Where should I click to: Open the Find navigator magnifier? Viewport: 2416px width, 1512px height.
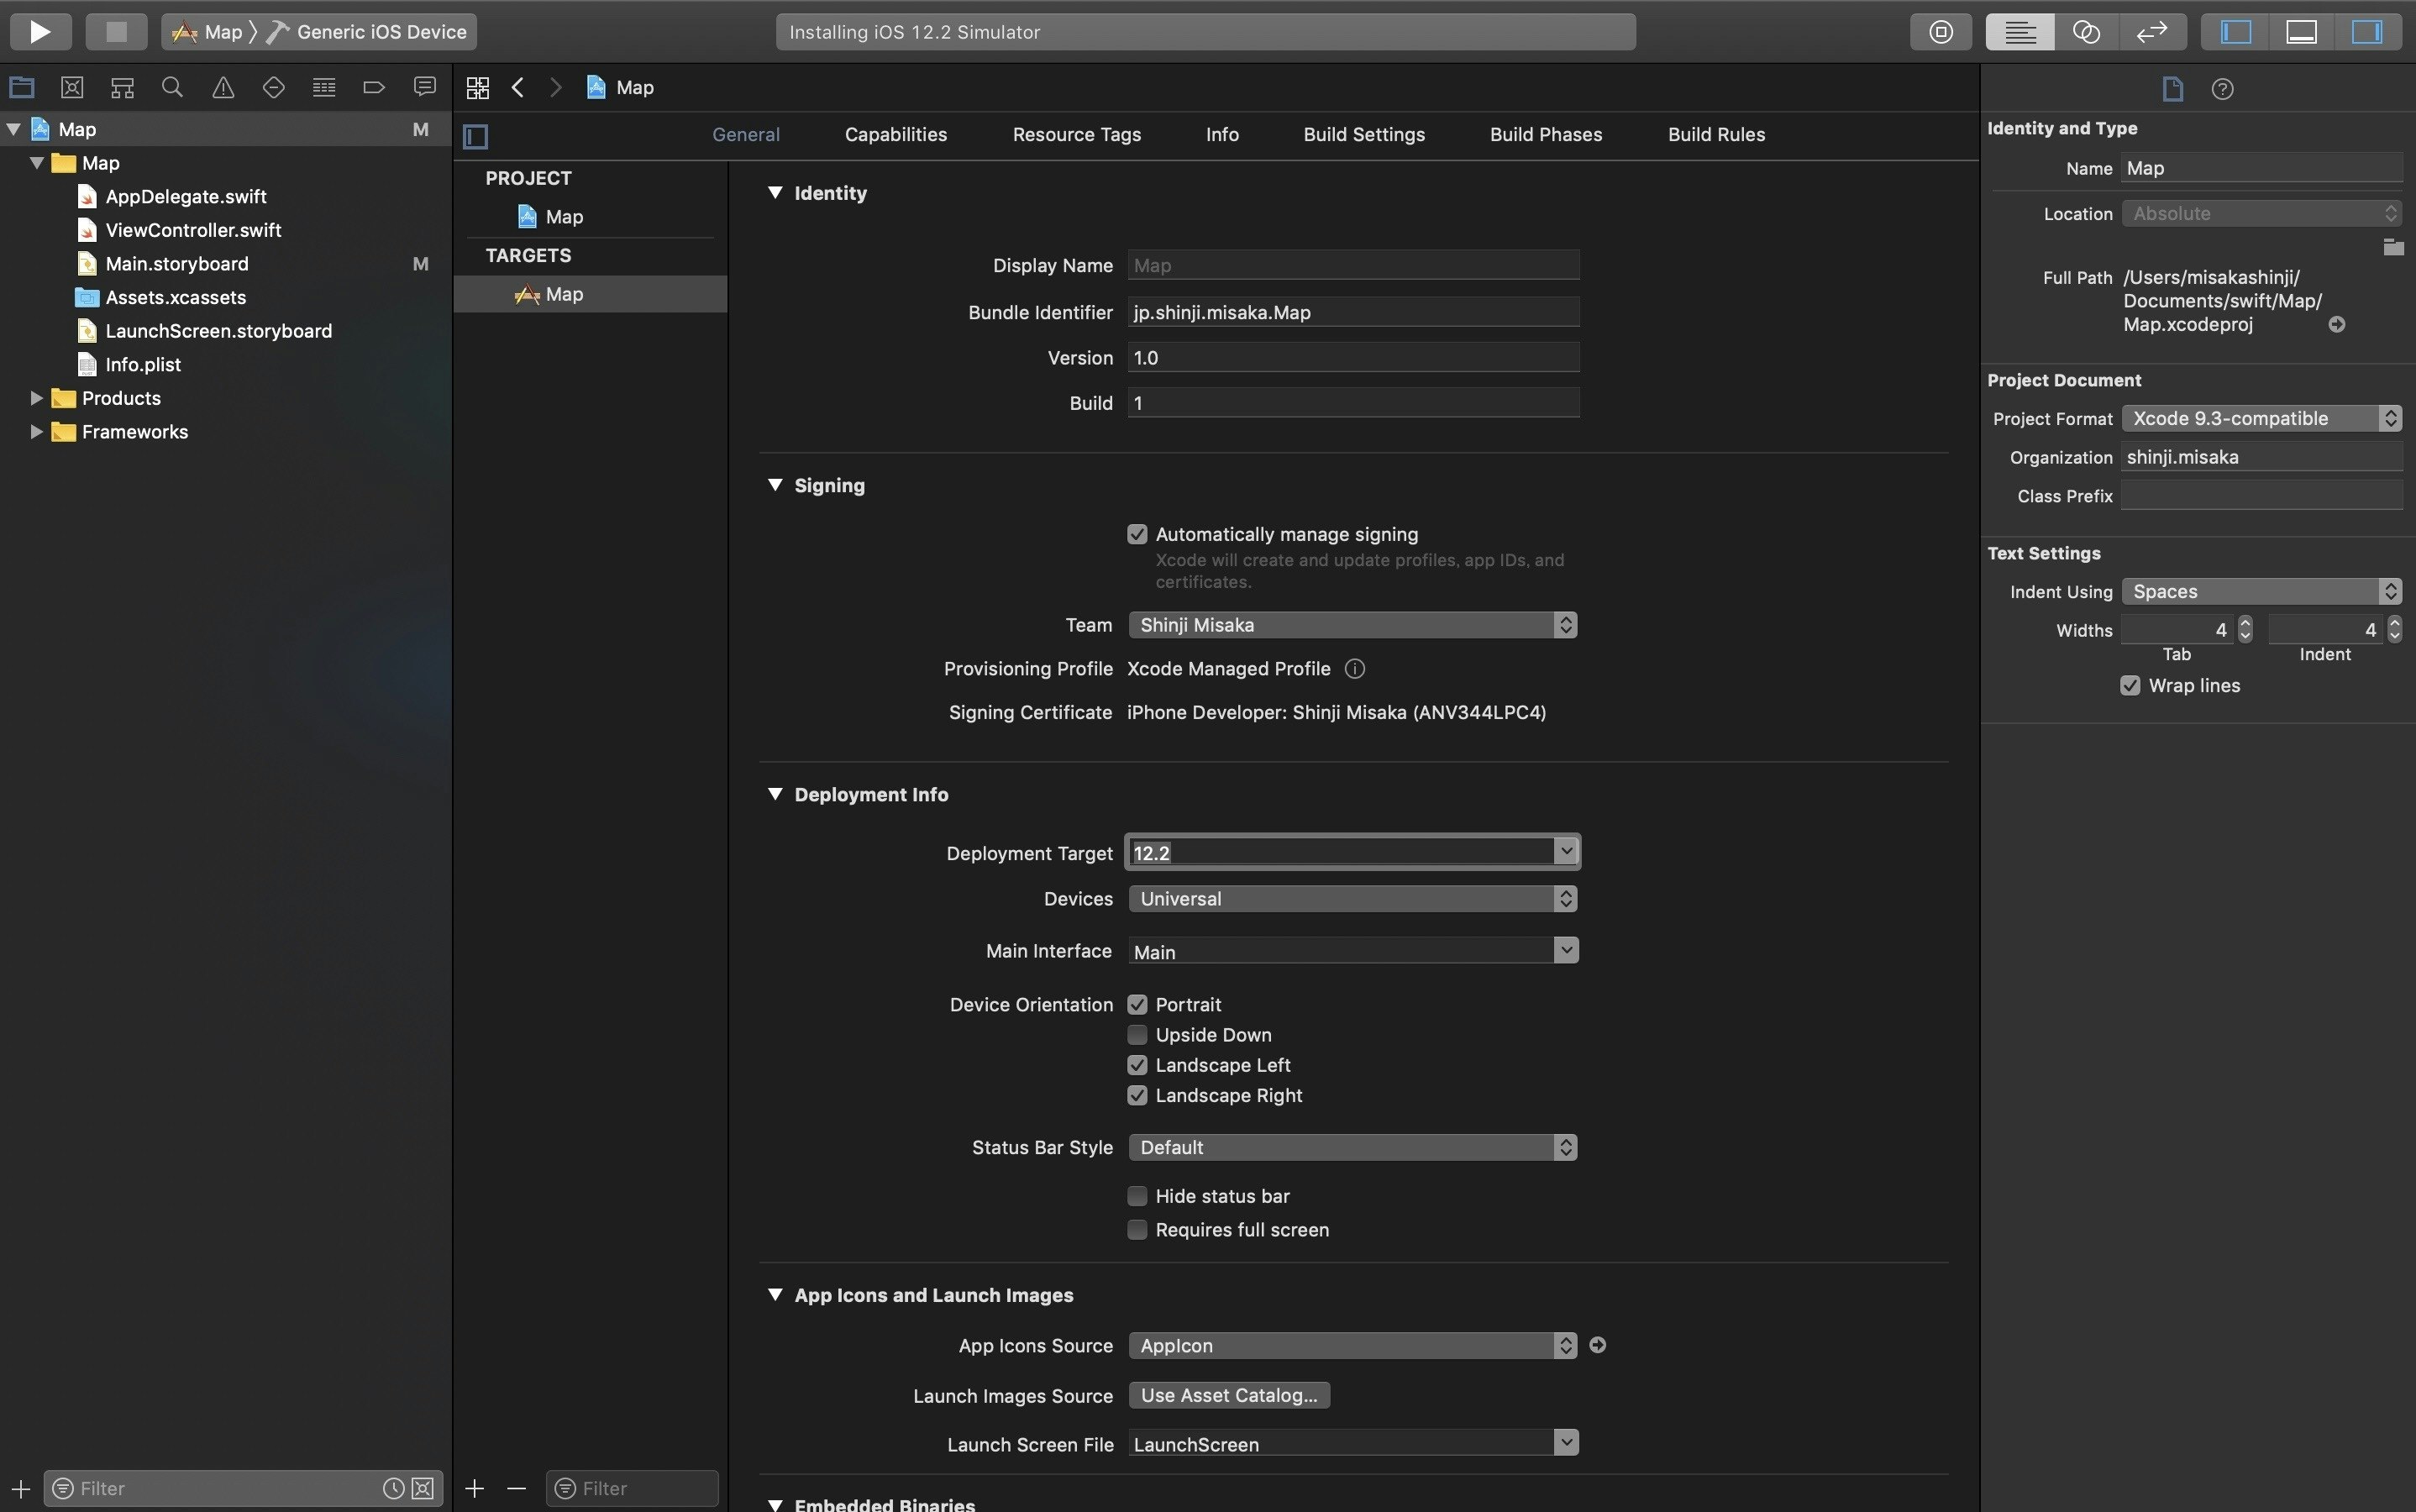[x=172, y=87]
